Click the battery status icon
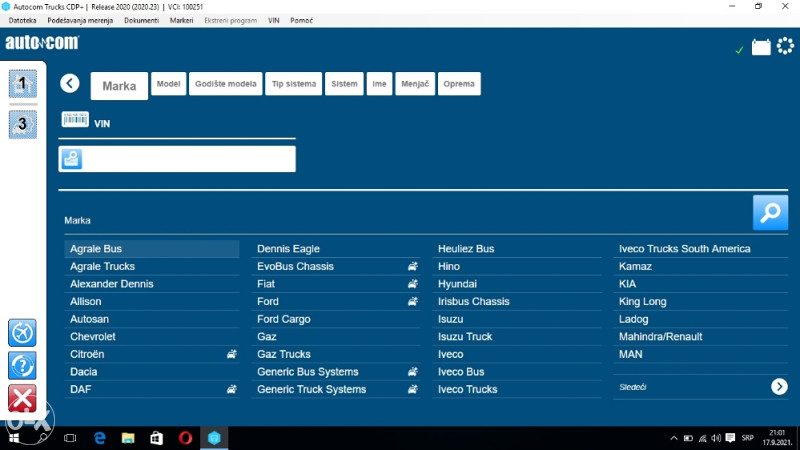This screenshot has width=800, height=450. (761, 47)
